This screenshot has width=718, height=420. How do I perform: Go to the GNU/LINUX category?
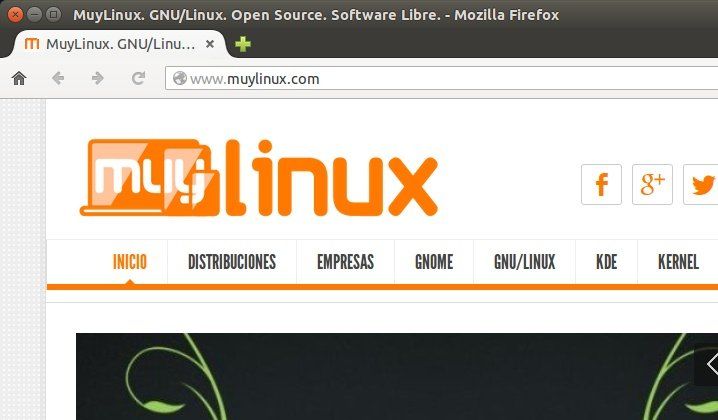[x=524, y=262]
